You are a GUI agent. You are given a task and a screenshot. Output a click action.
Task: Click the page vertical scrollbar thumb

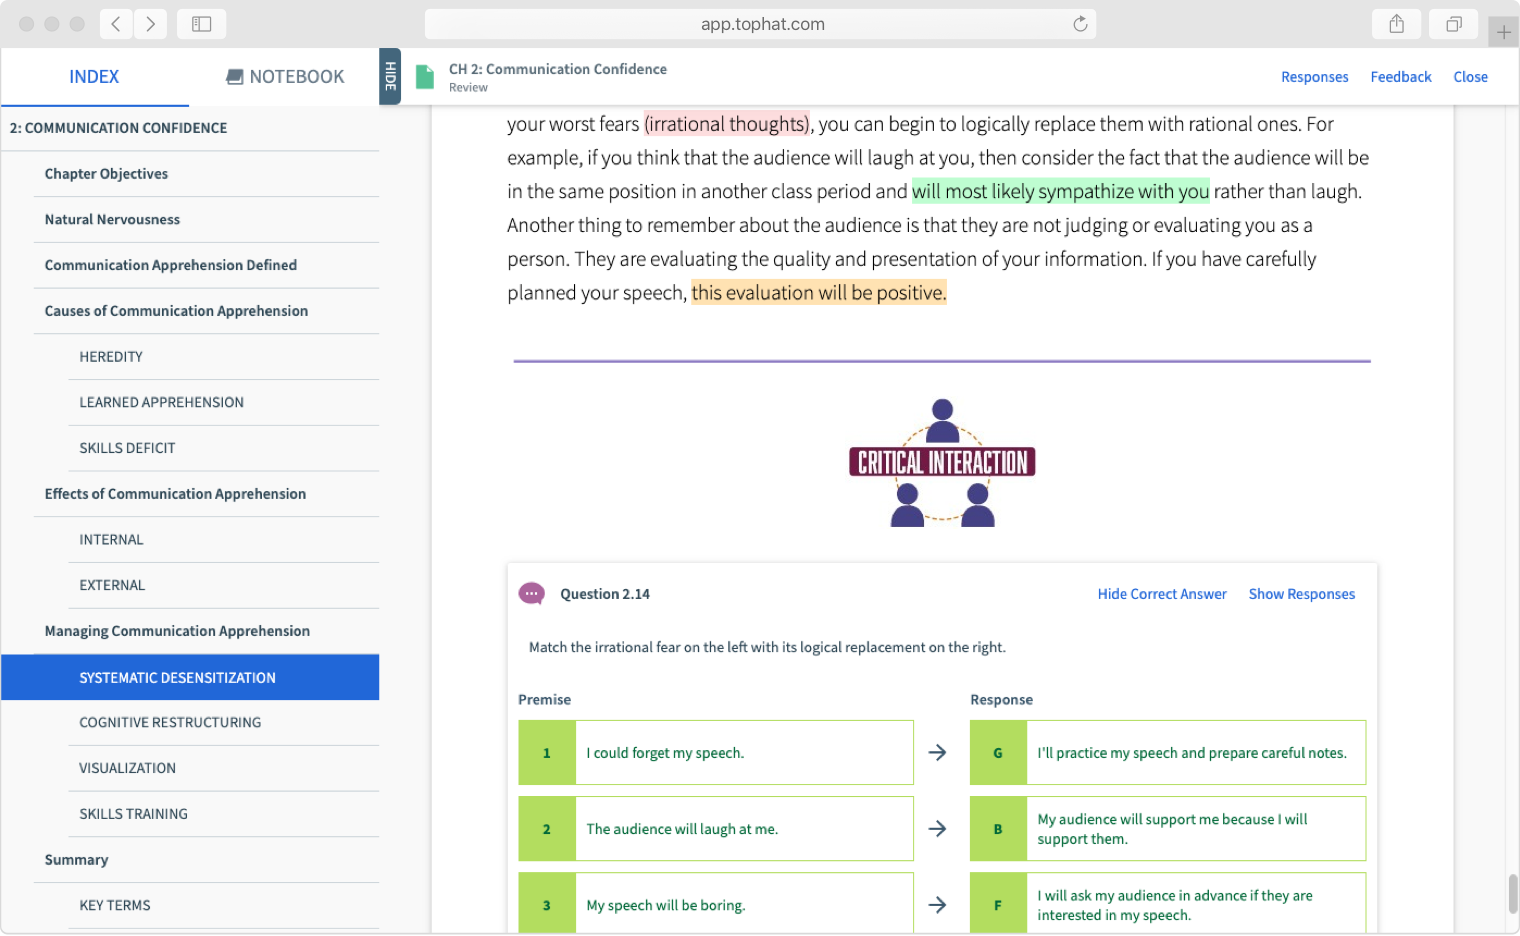click(x=1513, y=893)
